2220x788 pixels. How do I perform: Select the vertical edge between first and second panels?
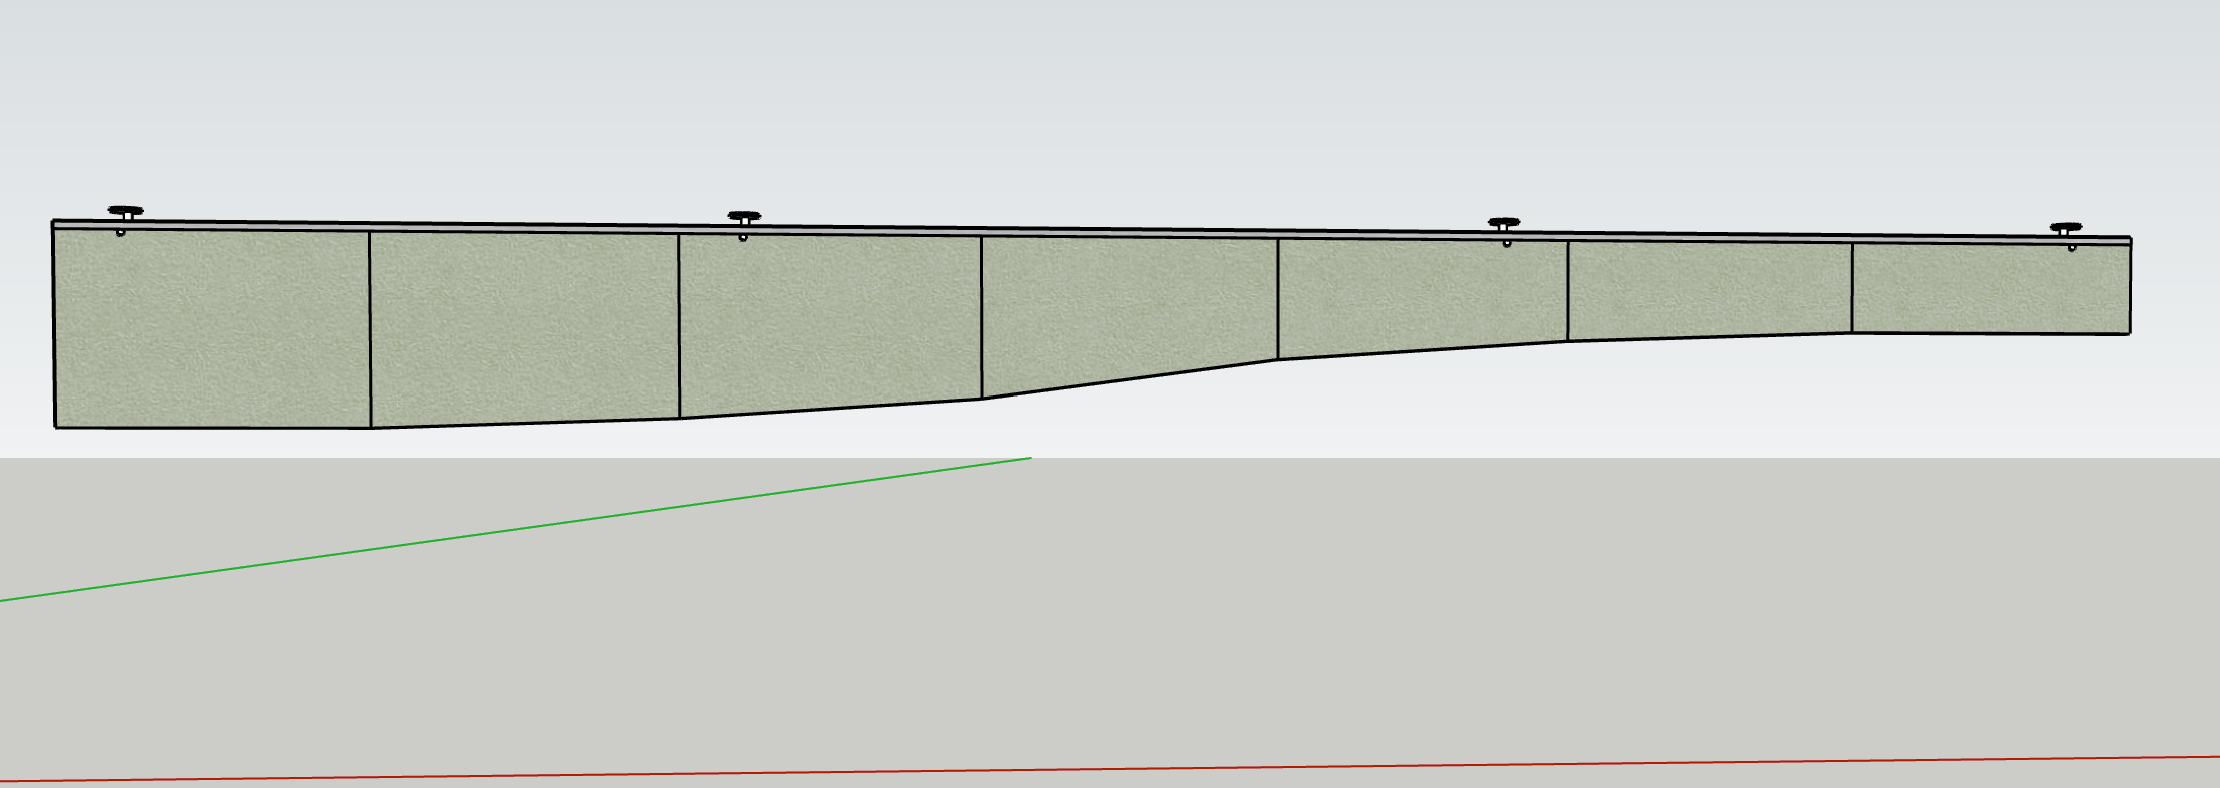point(370,330)
